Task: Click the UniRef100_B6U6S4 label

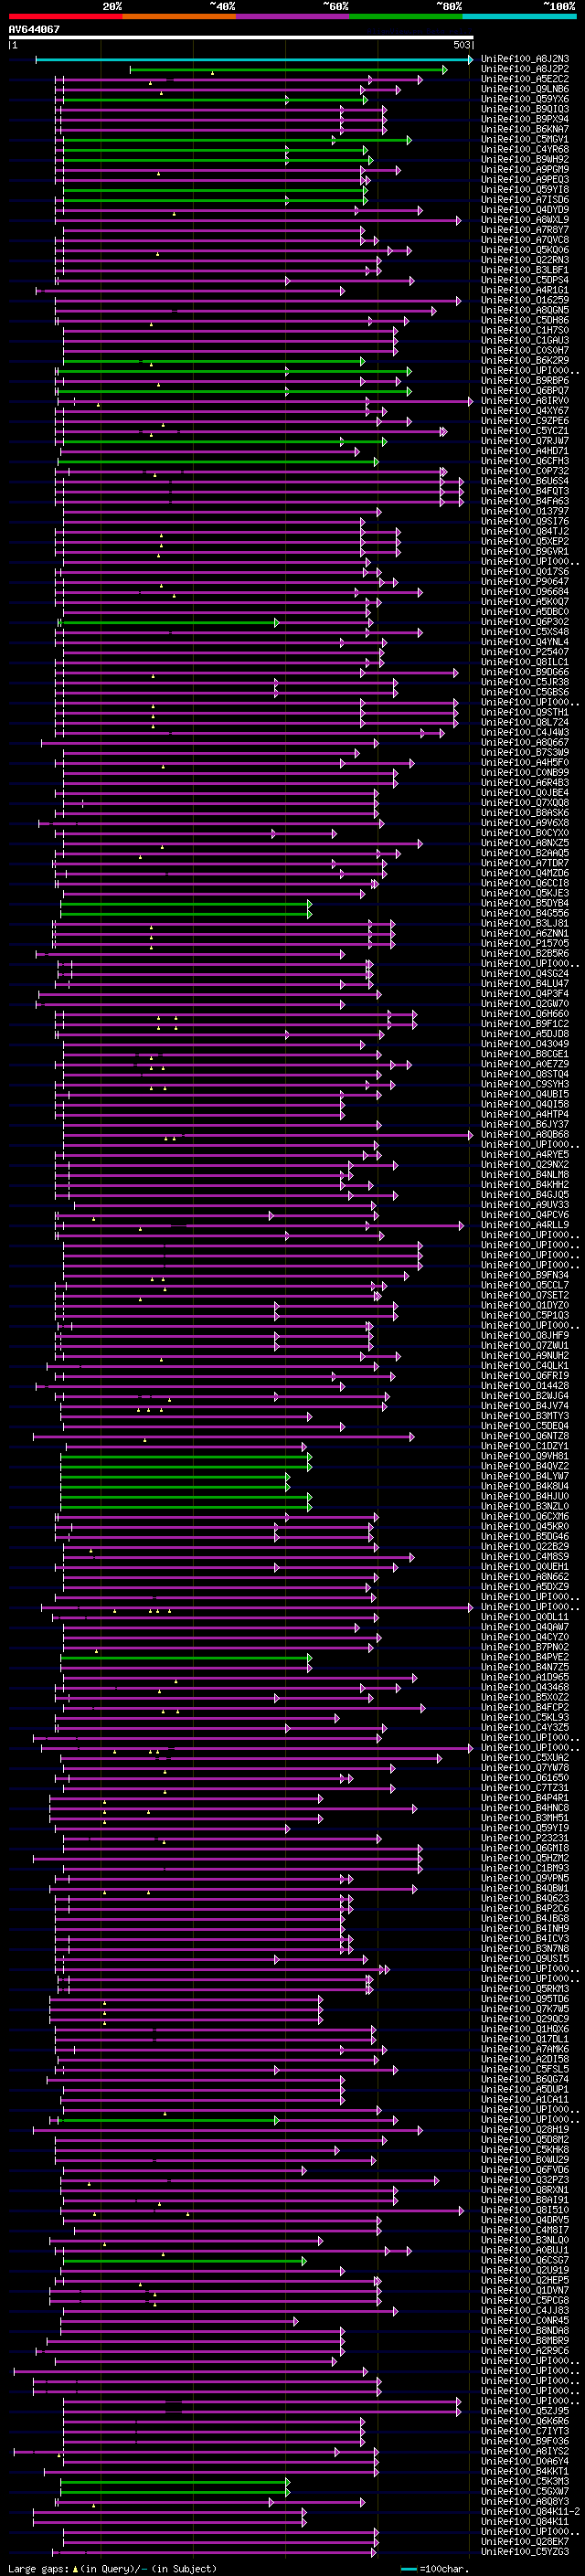Action: coord(525,482)
